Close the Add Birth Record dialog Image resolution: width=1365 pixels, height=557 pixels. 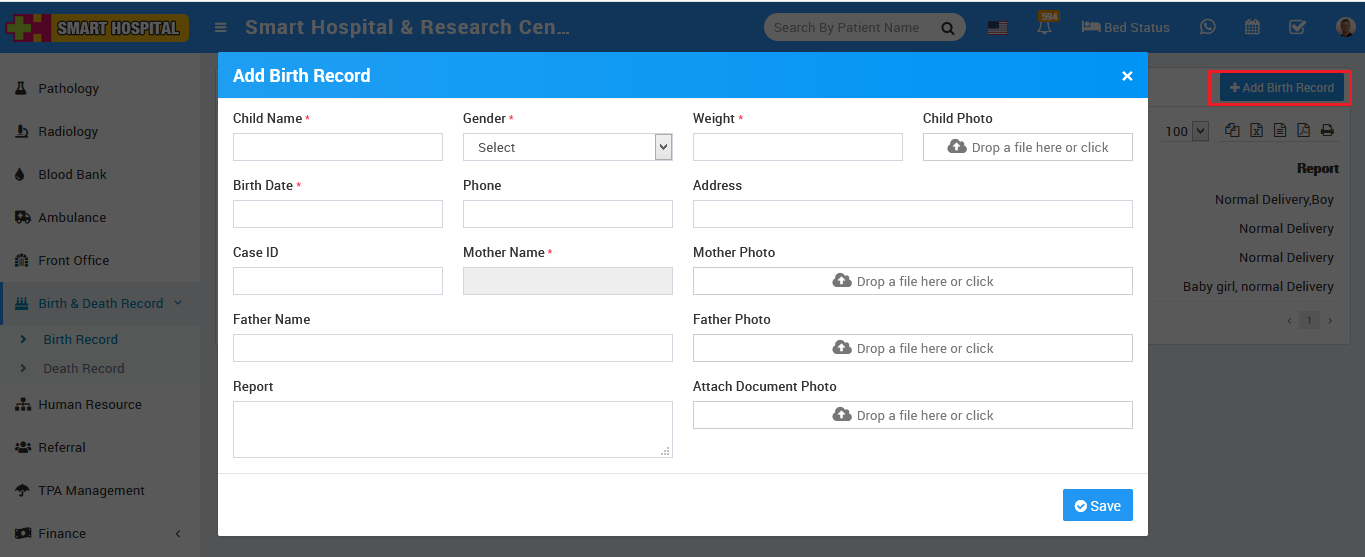pos(1127,76)
